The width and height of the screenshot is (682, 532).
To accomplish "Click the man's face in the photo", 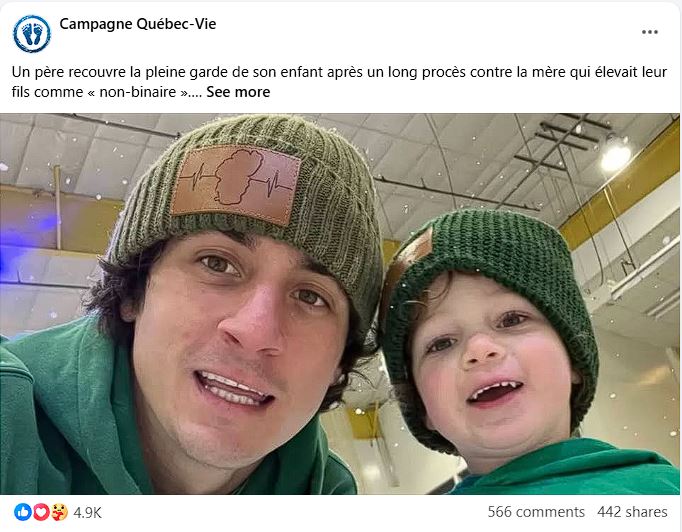I will [244, 348].
